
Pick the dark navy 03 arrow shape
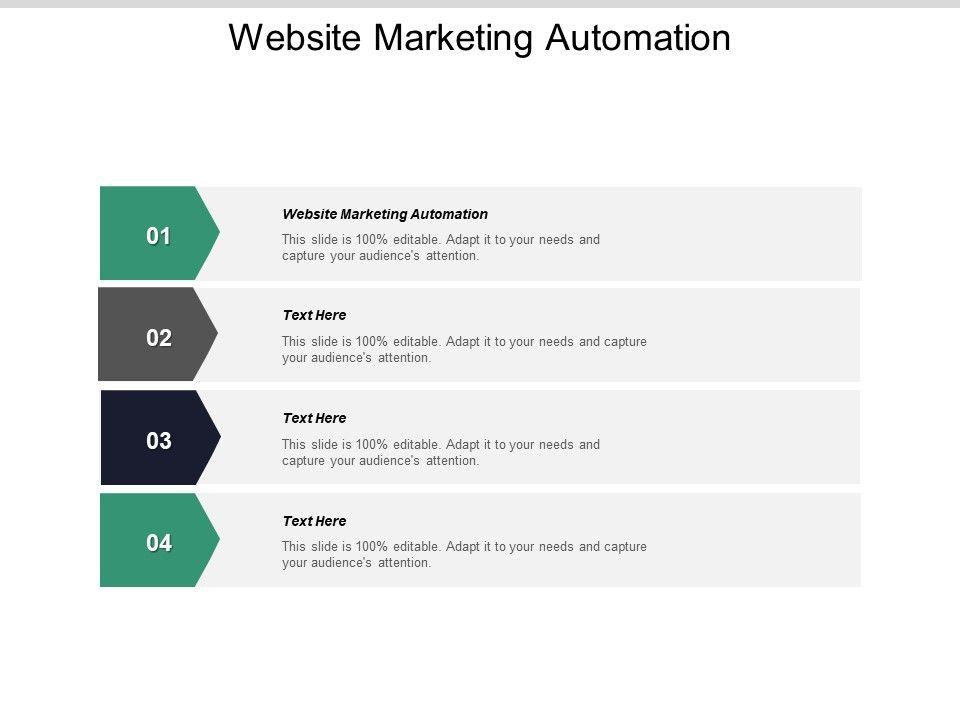159,439
